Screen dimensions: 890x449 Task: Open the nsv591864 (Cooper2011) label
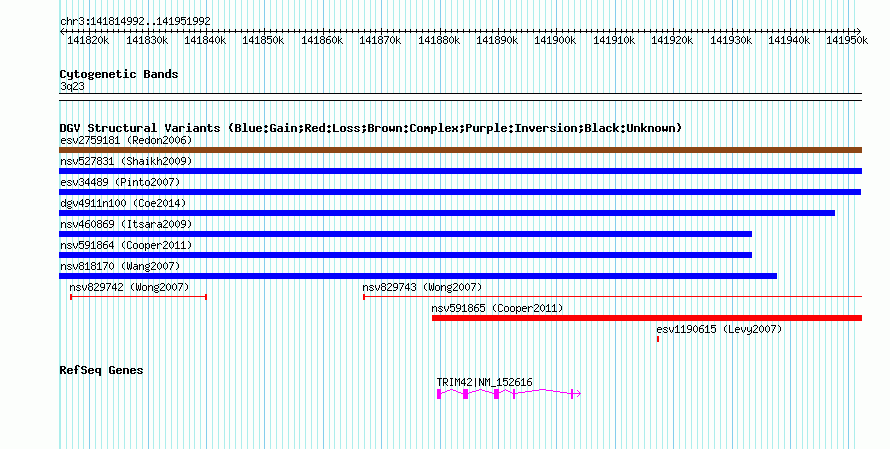pyautogui.click(x=126, y=245)
